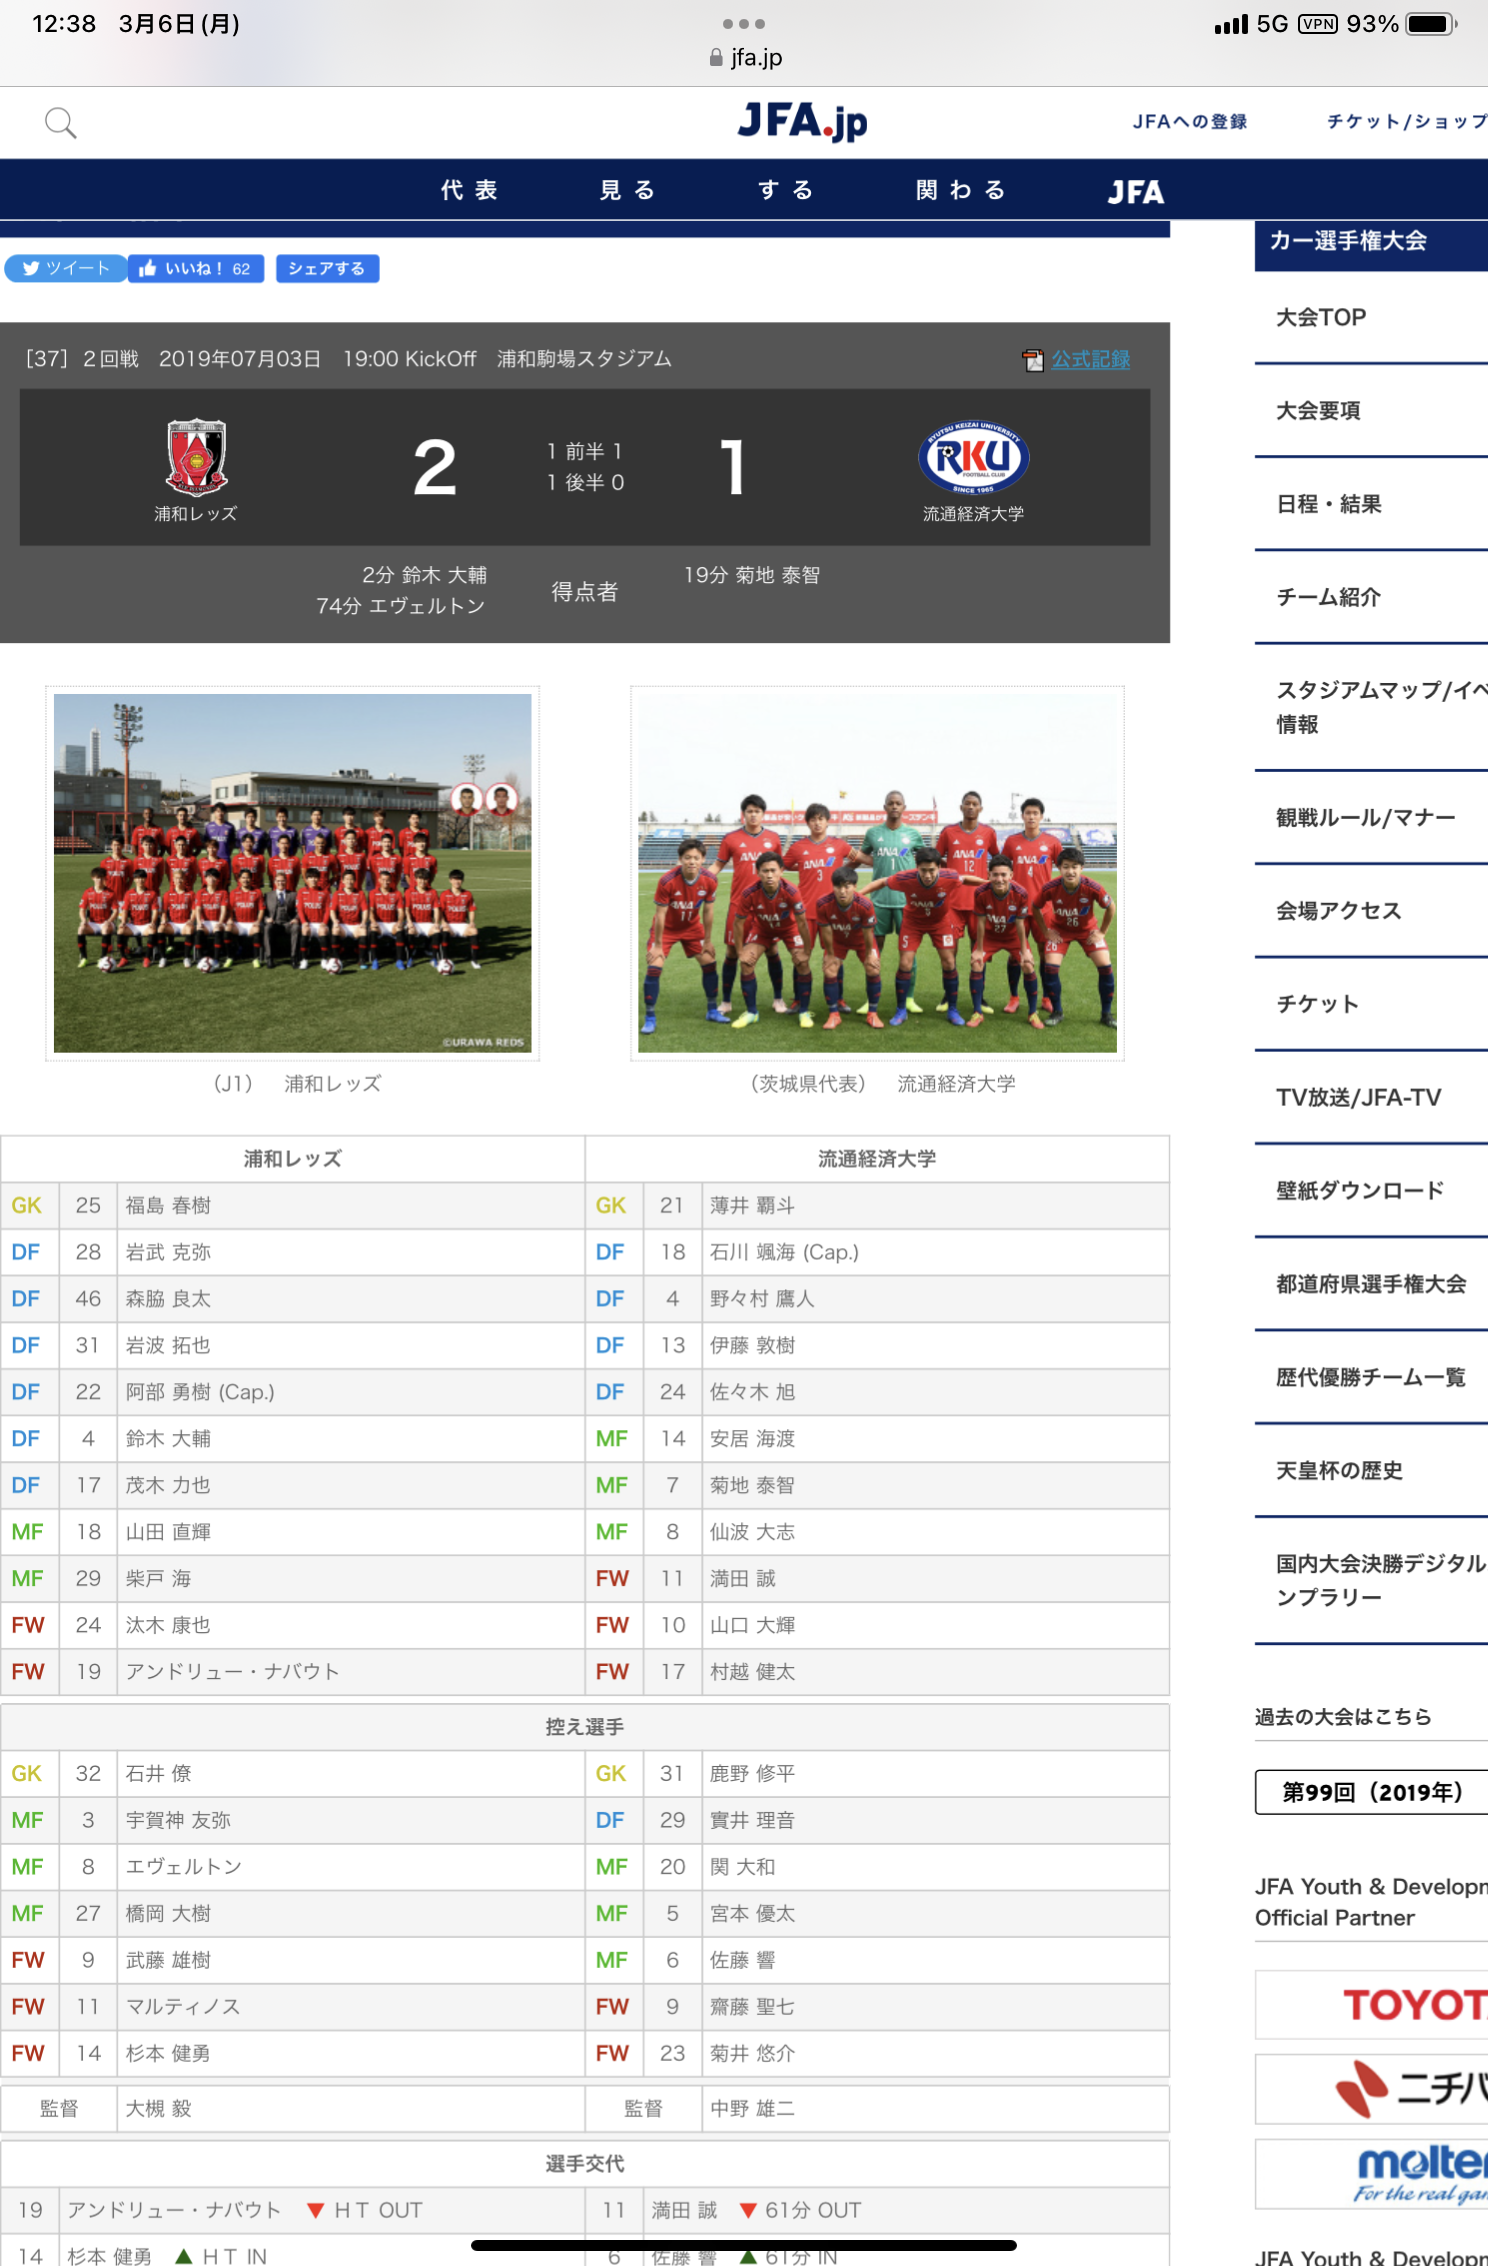
Task: Open 日程・結果 in the sidebar
Action: click(x=1329, y=504)
